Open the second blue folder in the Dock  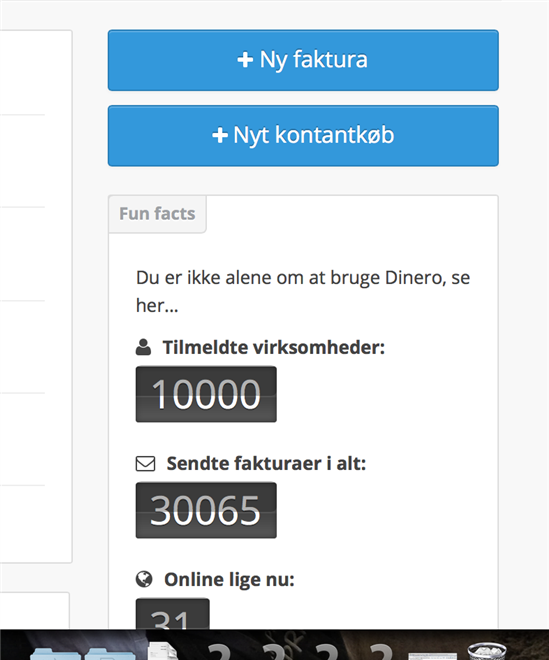[x=110, y=654]
